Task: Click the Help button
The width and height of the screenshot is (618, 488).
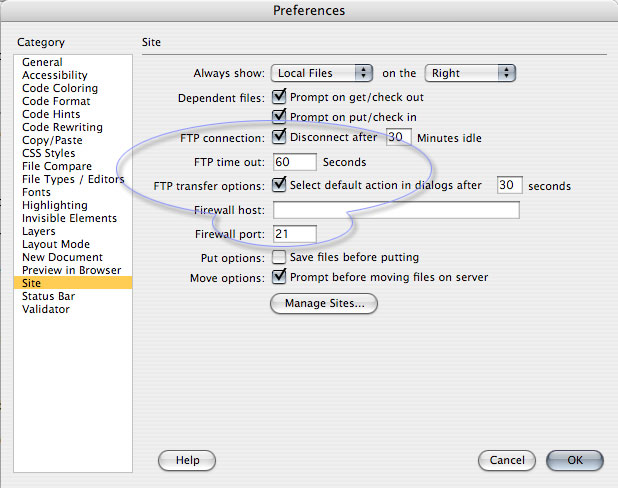Action: pyautogui.click(x=187, y=460)
